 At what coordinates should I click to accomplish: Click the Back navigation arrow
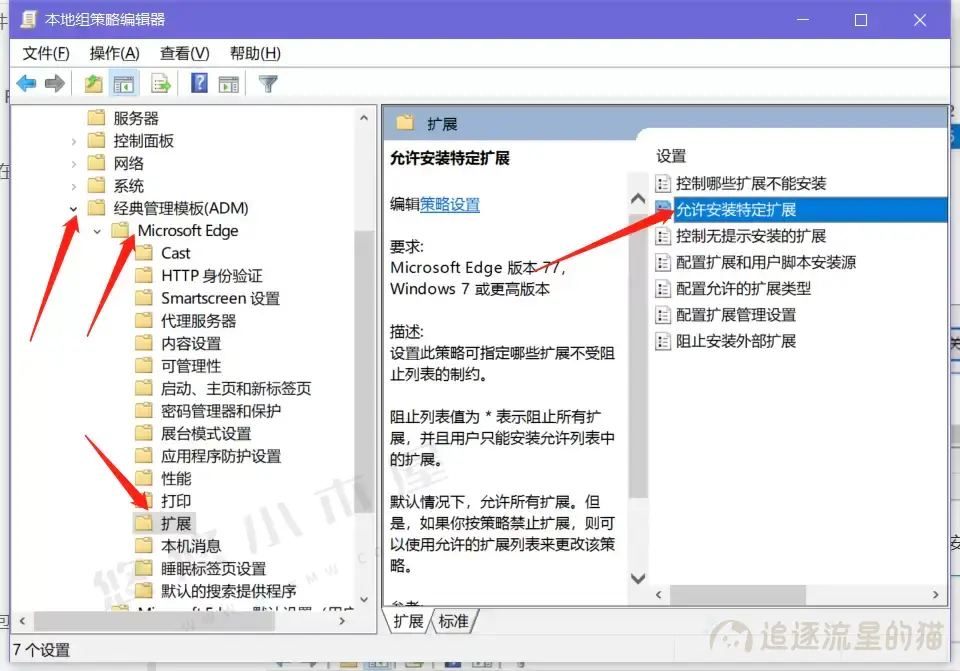coord(27,83)
